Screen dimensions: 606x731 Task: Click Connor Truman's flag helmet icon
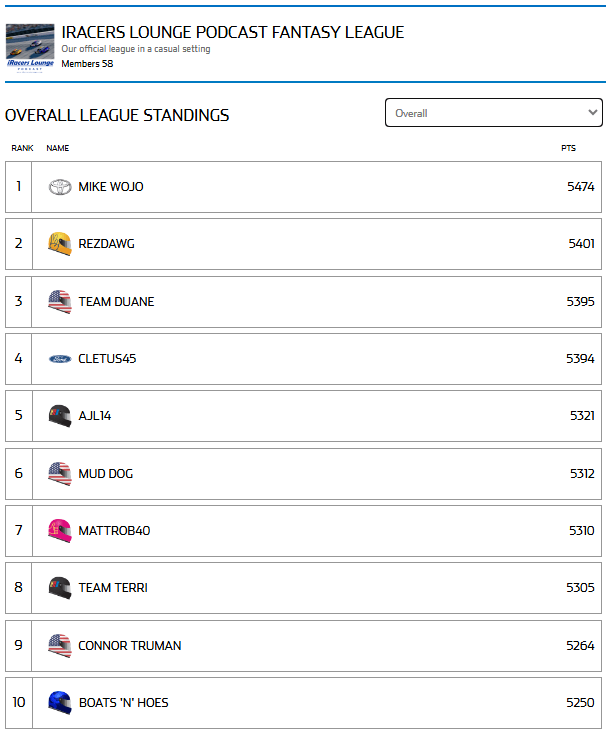pyautogui.click(x=60, y=646)
